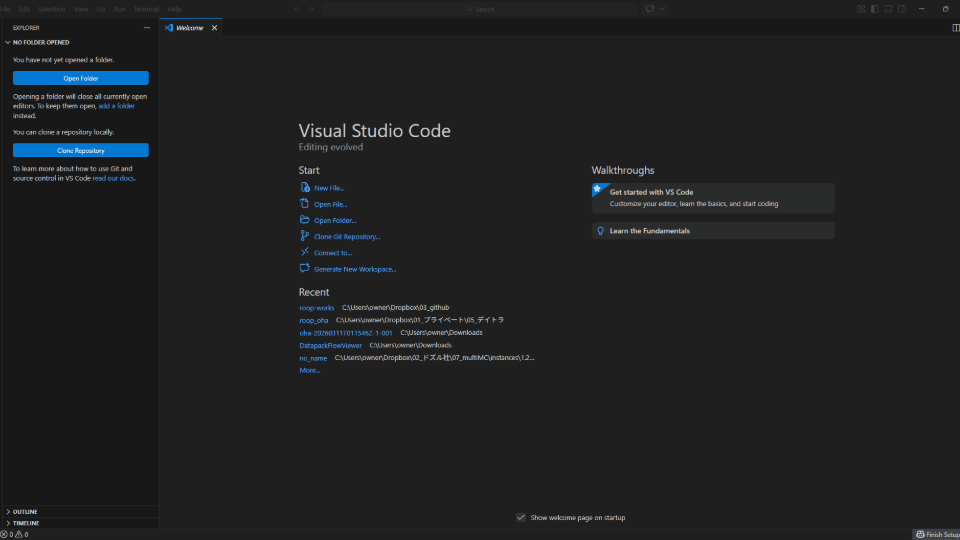
Task: Collapse the No Folder Opened section
Action: pos(40,42)
